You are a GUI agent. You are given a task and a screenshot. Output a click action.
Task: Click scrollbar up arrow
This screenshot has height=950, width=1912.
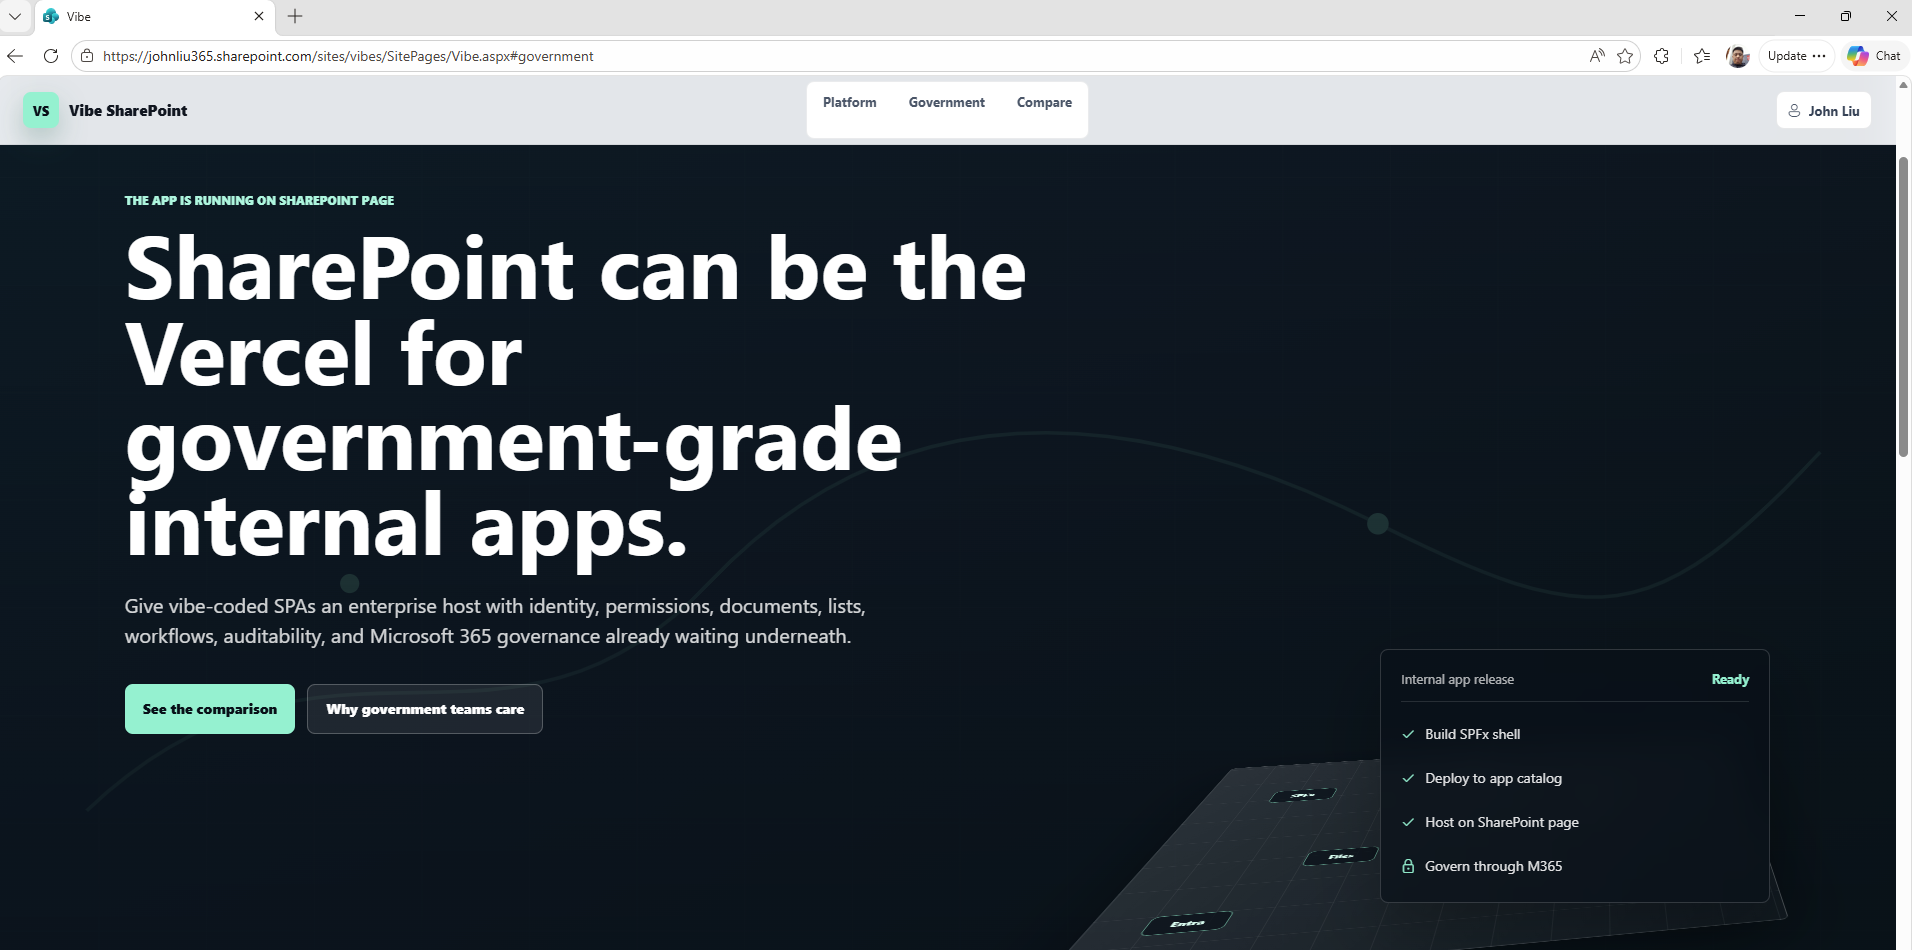point(1904,84)
